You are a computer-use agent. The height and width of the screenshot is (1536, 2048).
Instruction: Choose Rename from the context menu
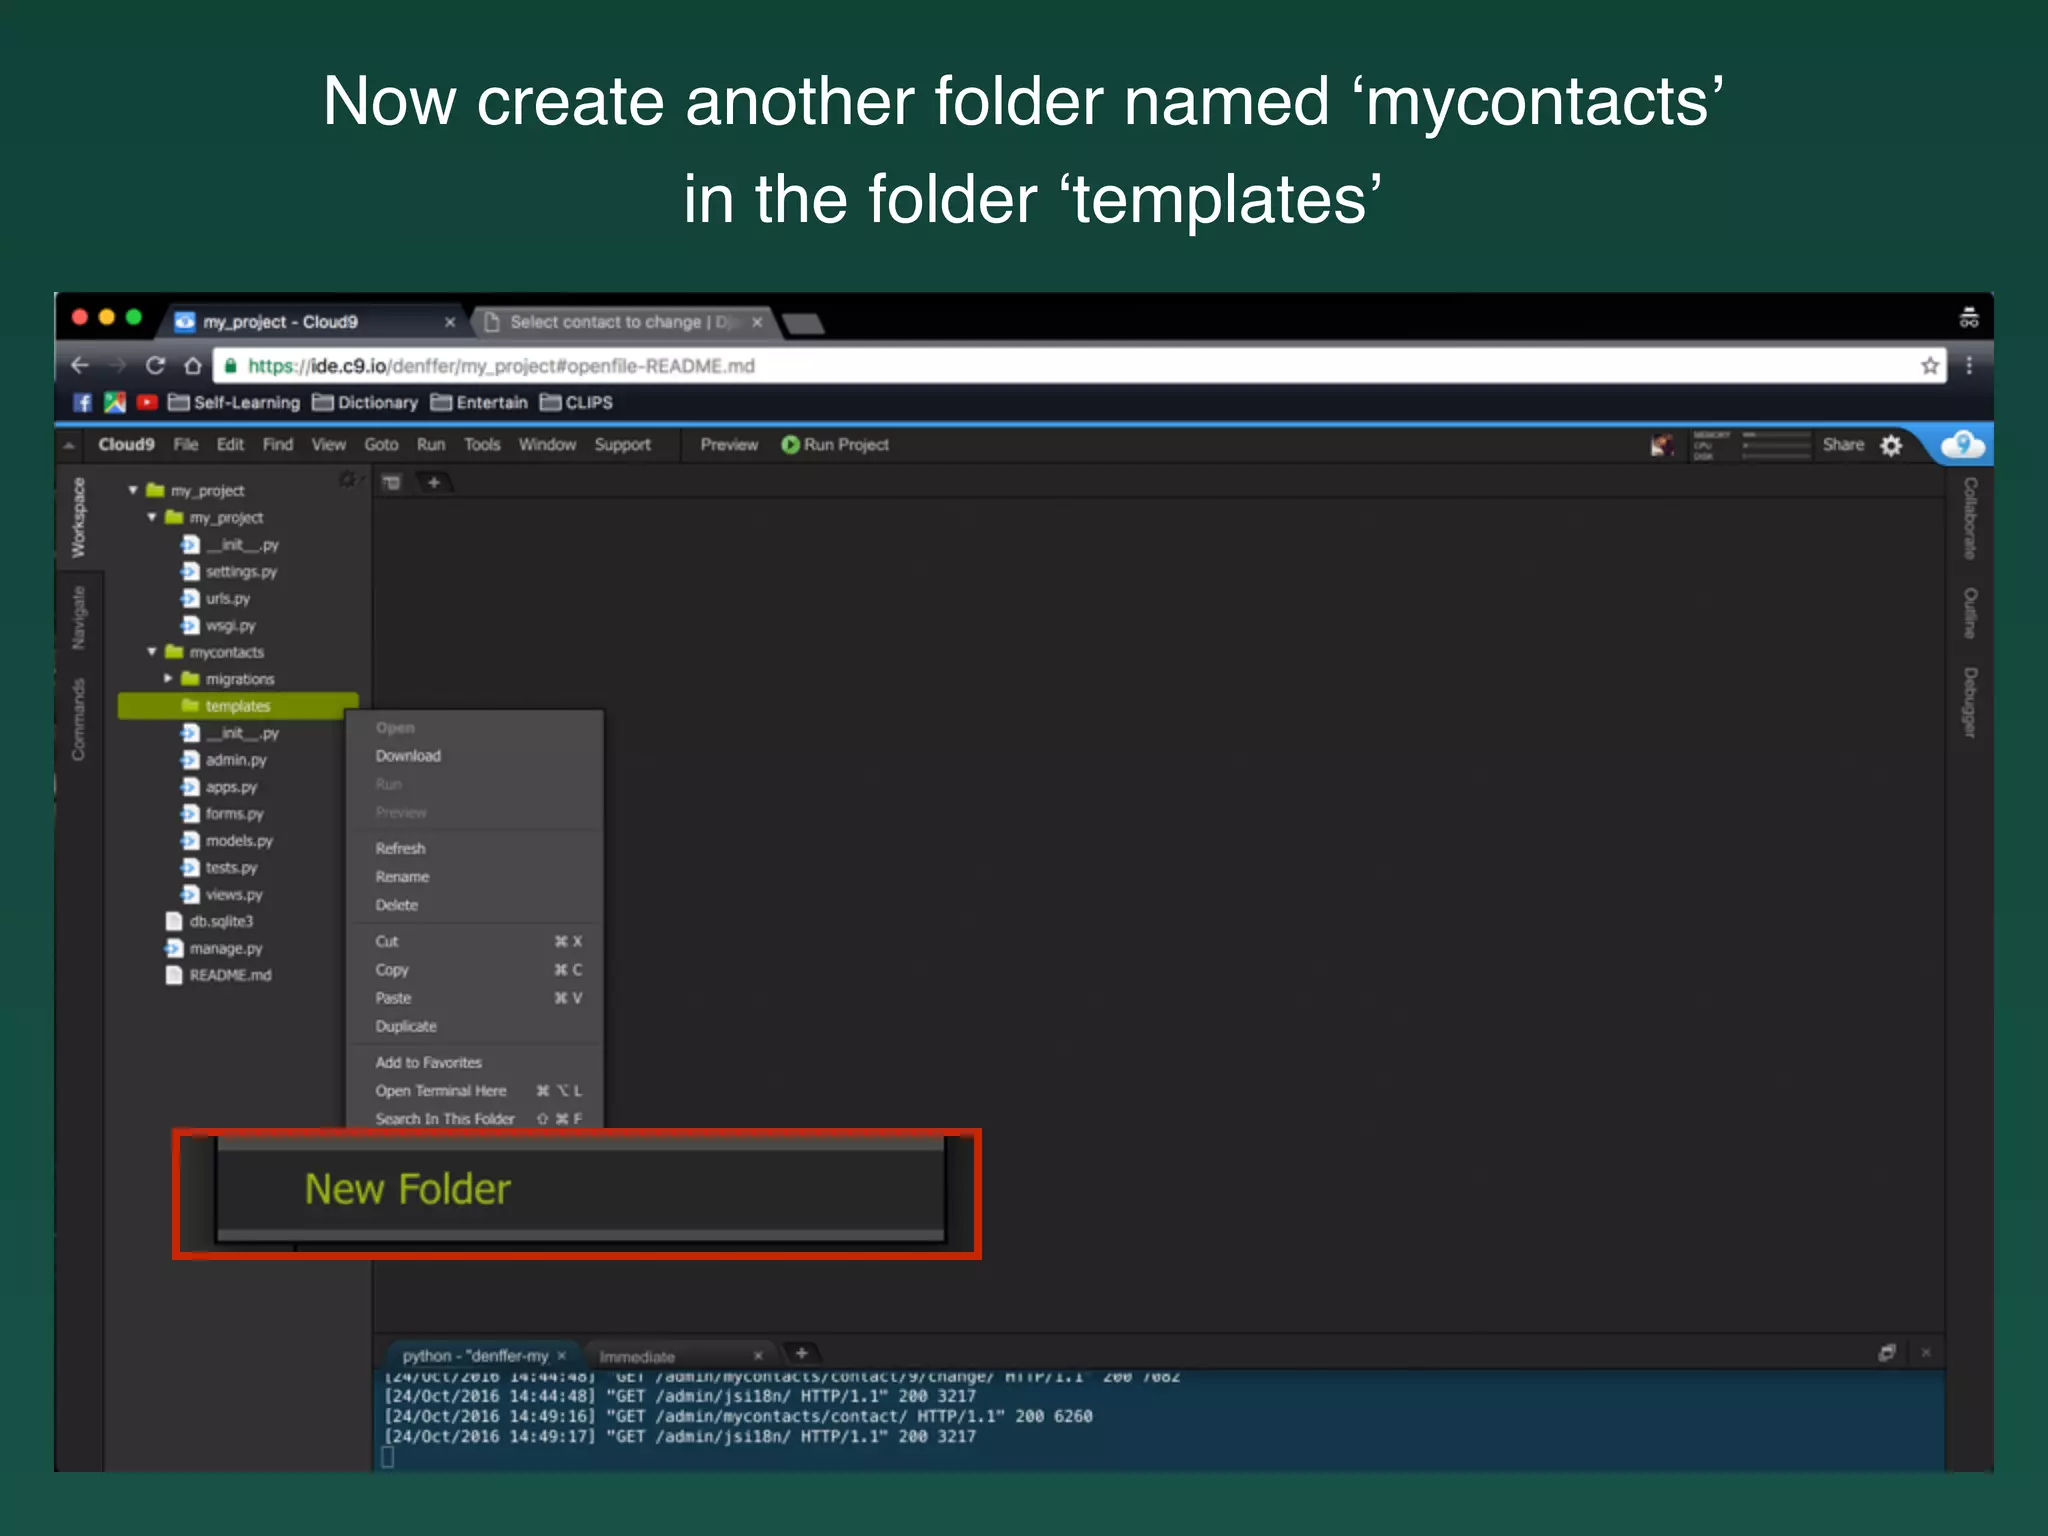(402, 877)
